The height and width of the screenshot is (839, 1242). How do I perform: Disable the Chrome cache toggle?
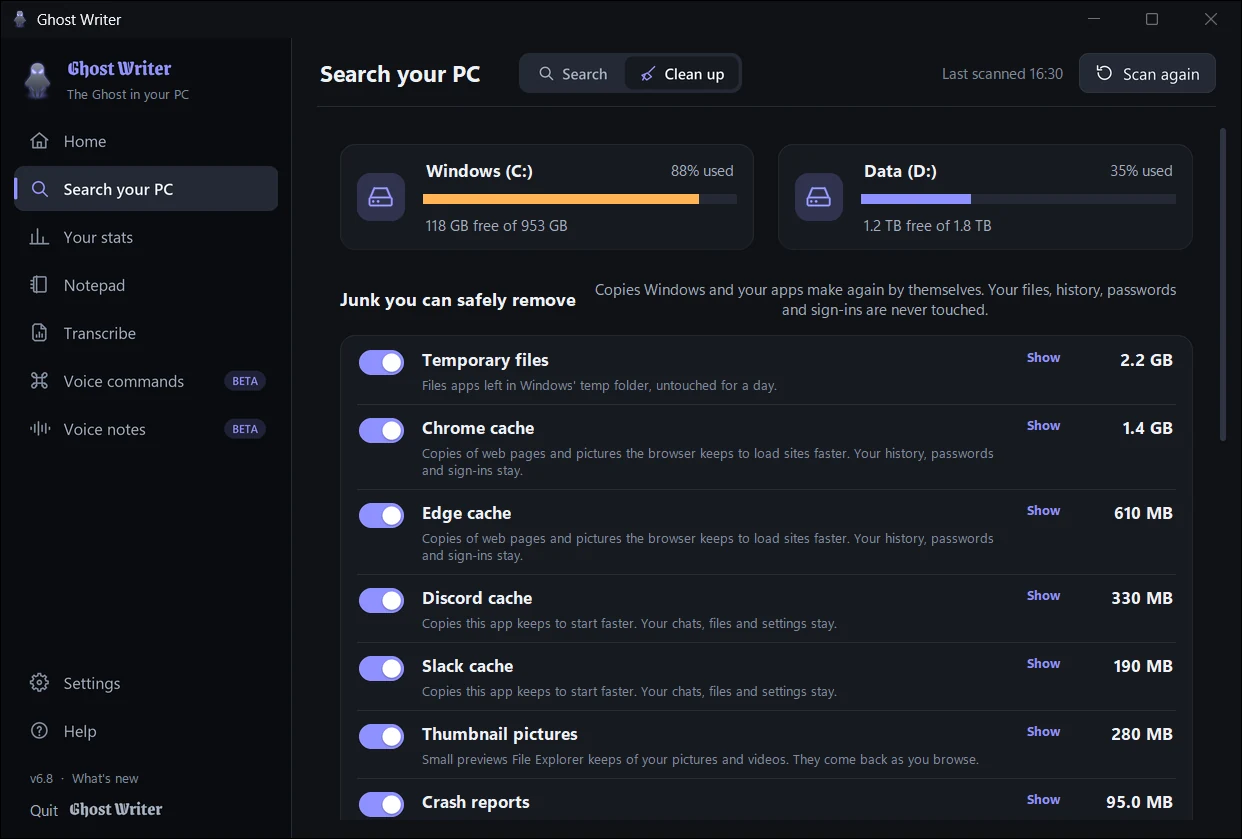381,430
